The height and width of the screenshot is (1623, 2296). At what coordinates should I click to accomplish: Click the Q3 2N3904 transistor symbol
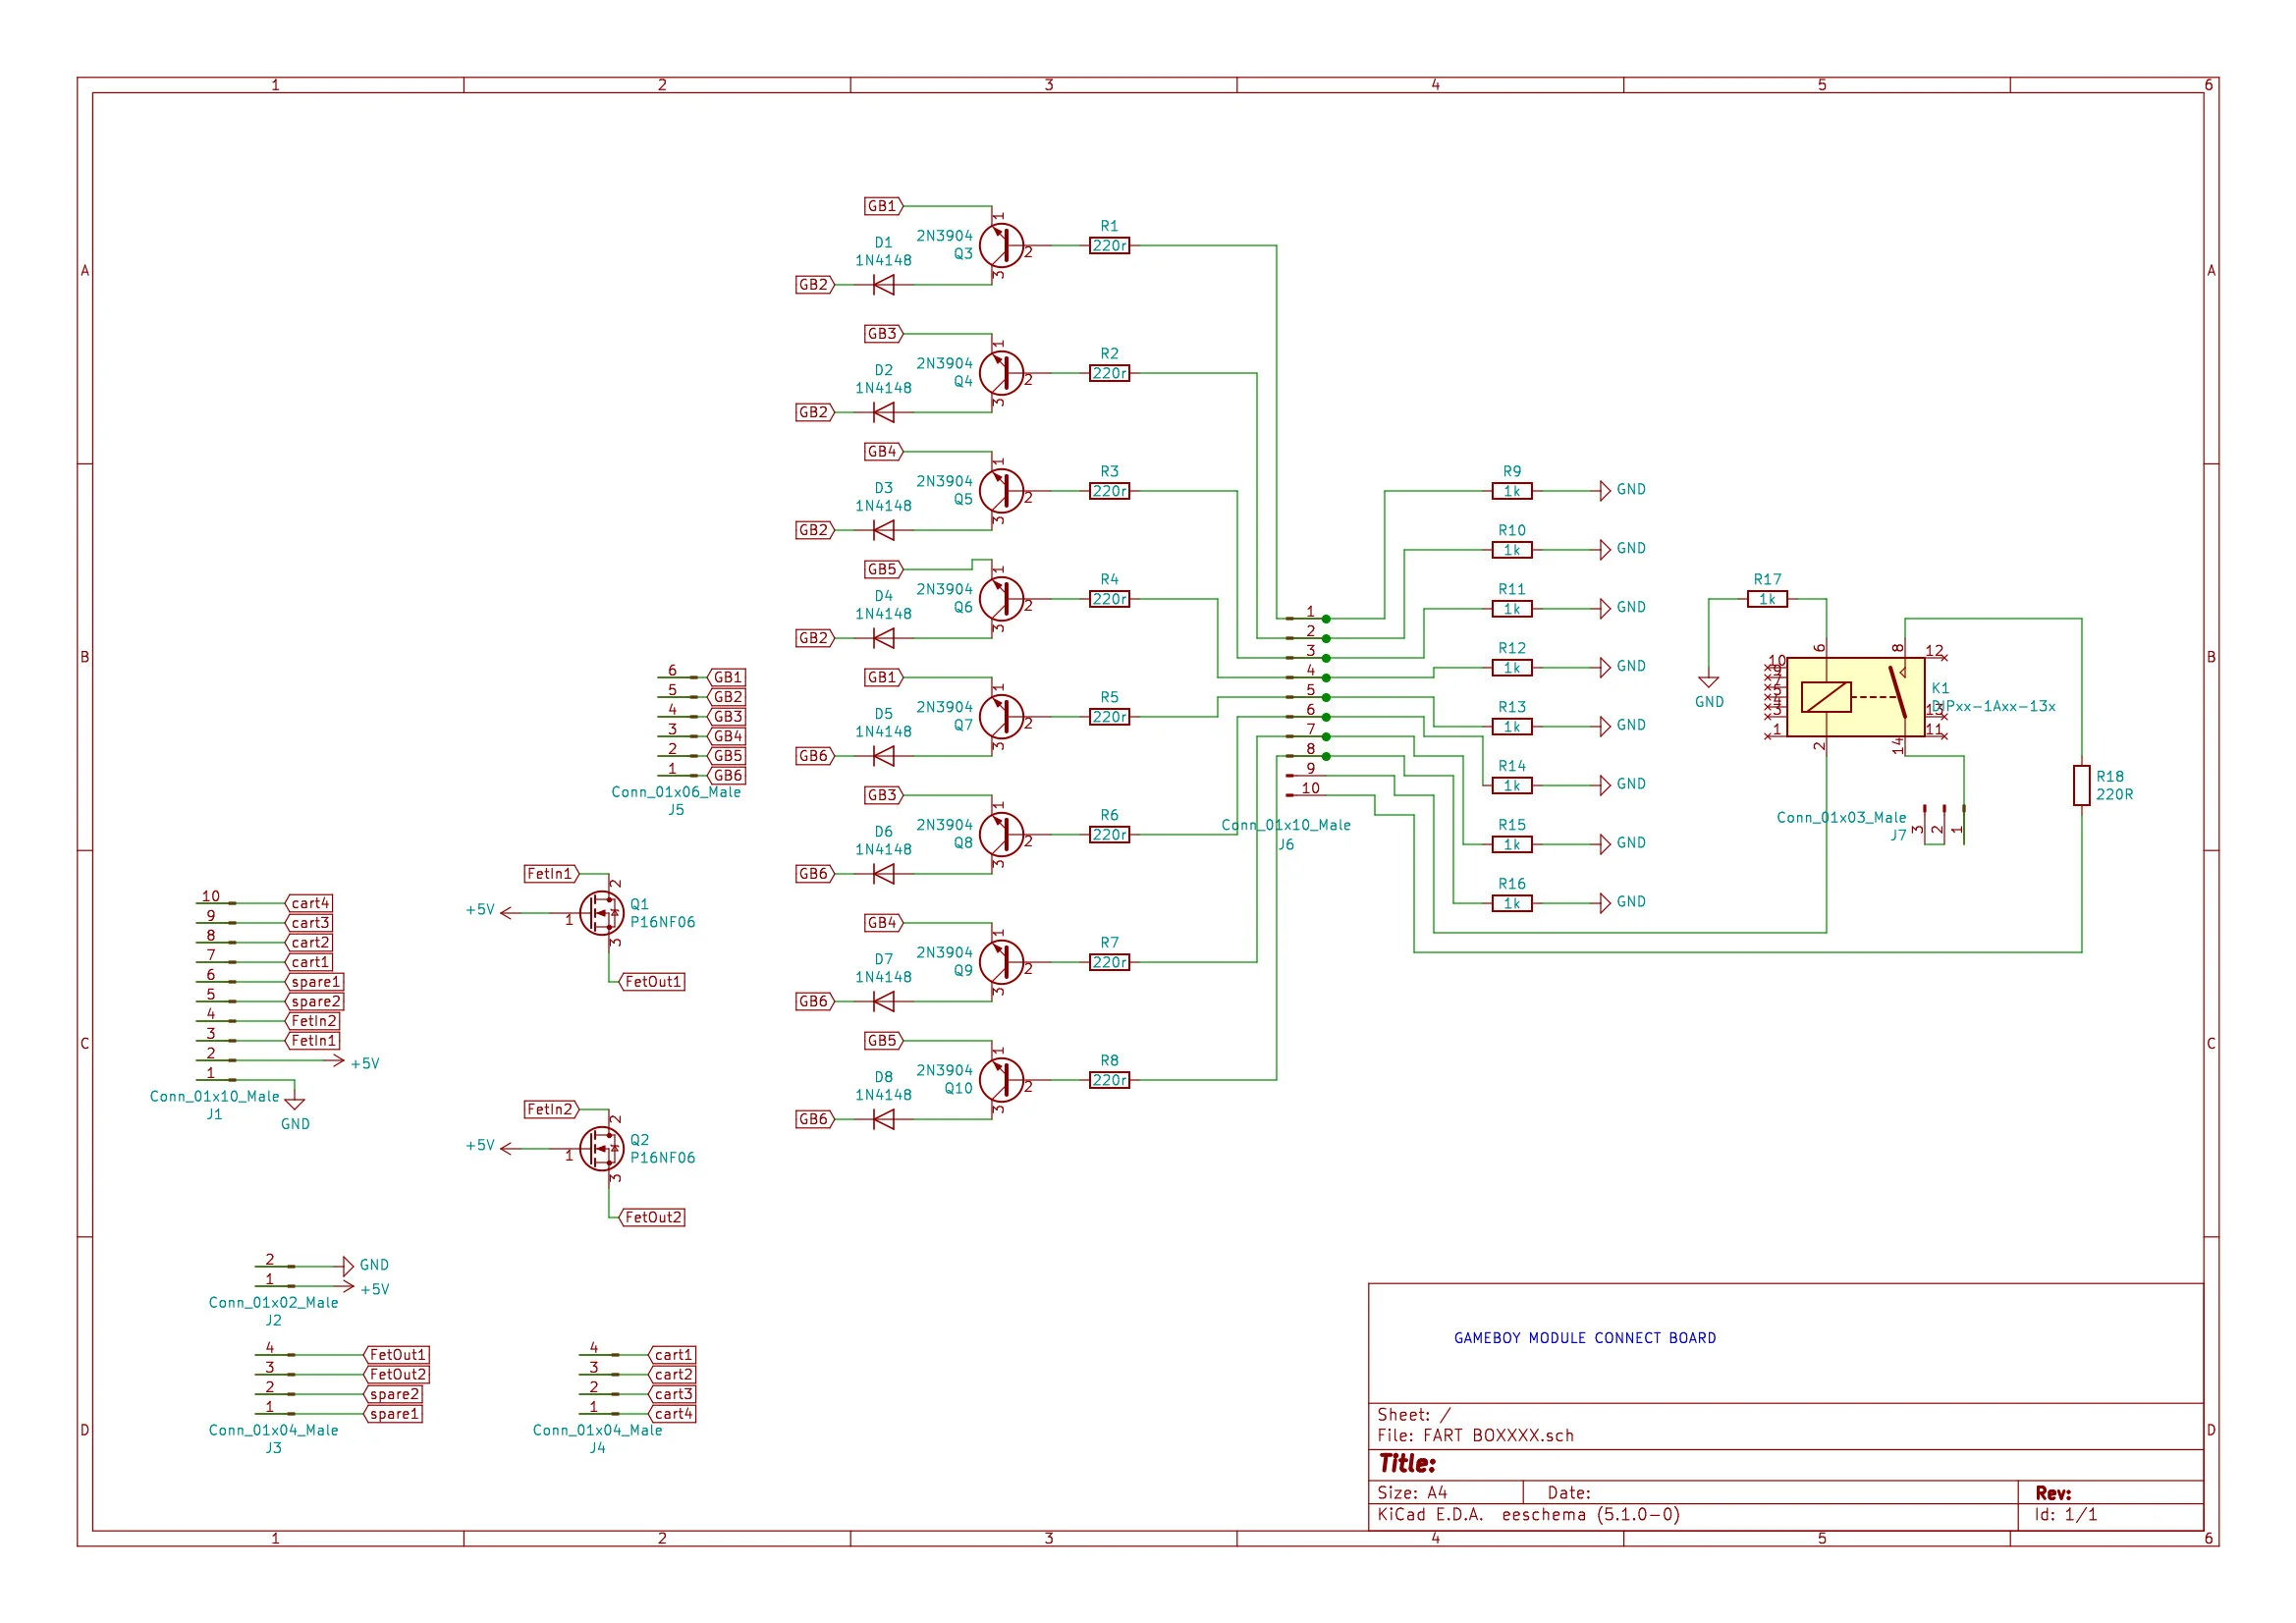click(1001, 245)
